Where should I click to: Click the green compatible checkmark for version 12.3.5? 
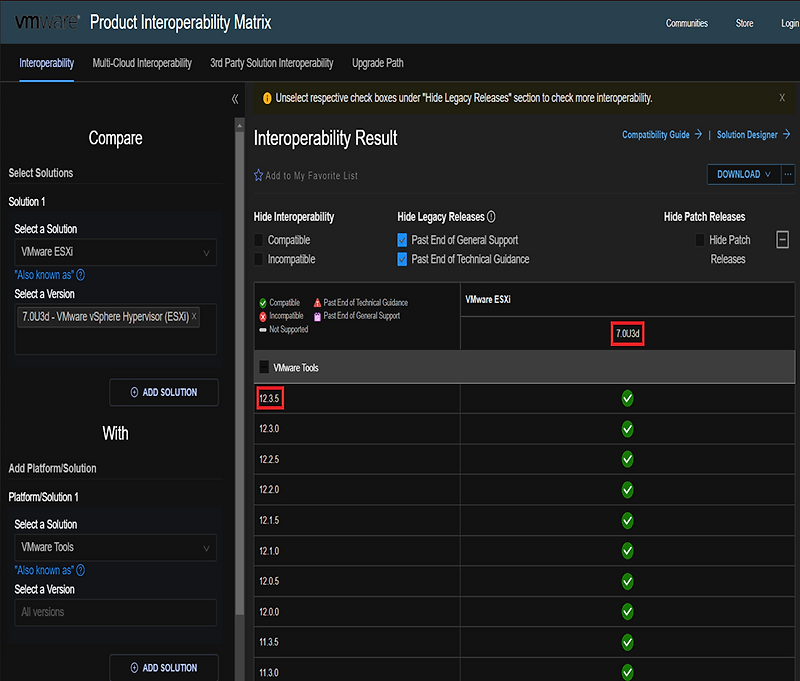(627, 398)
